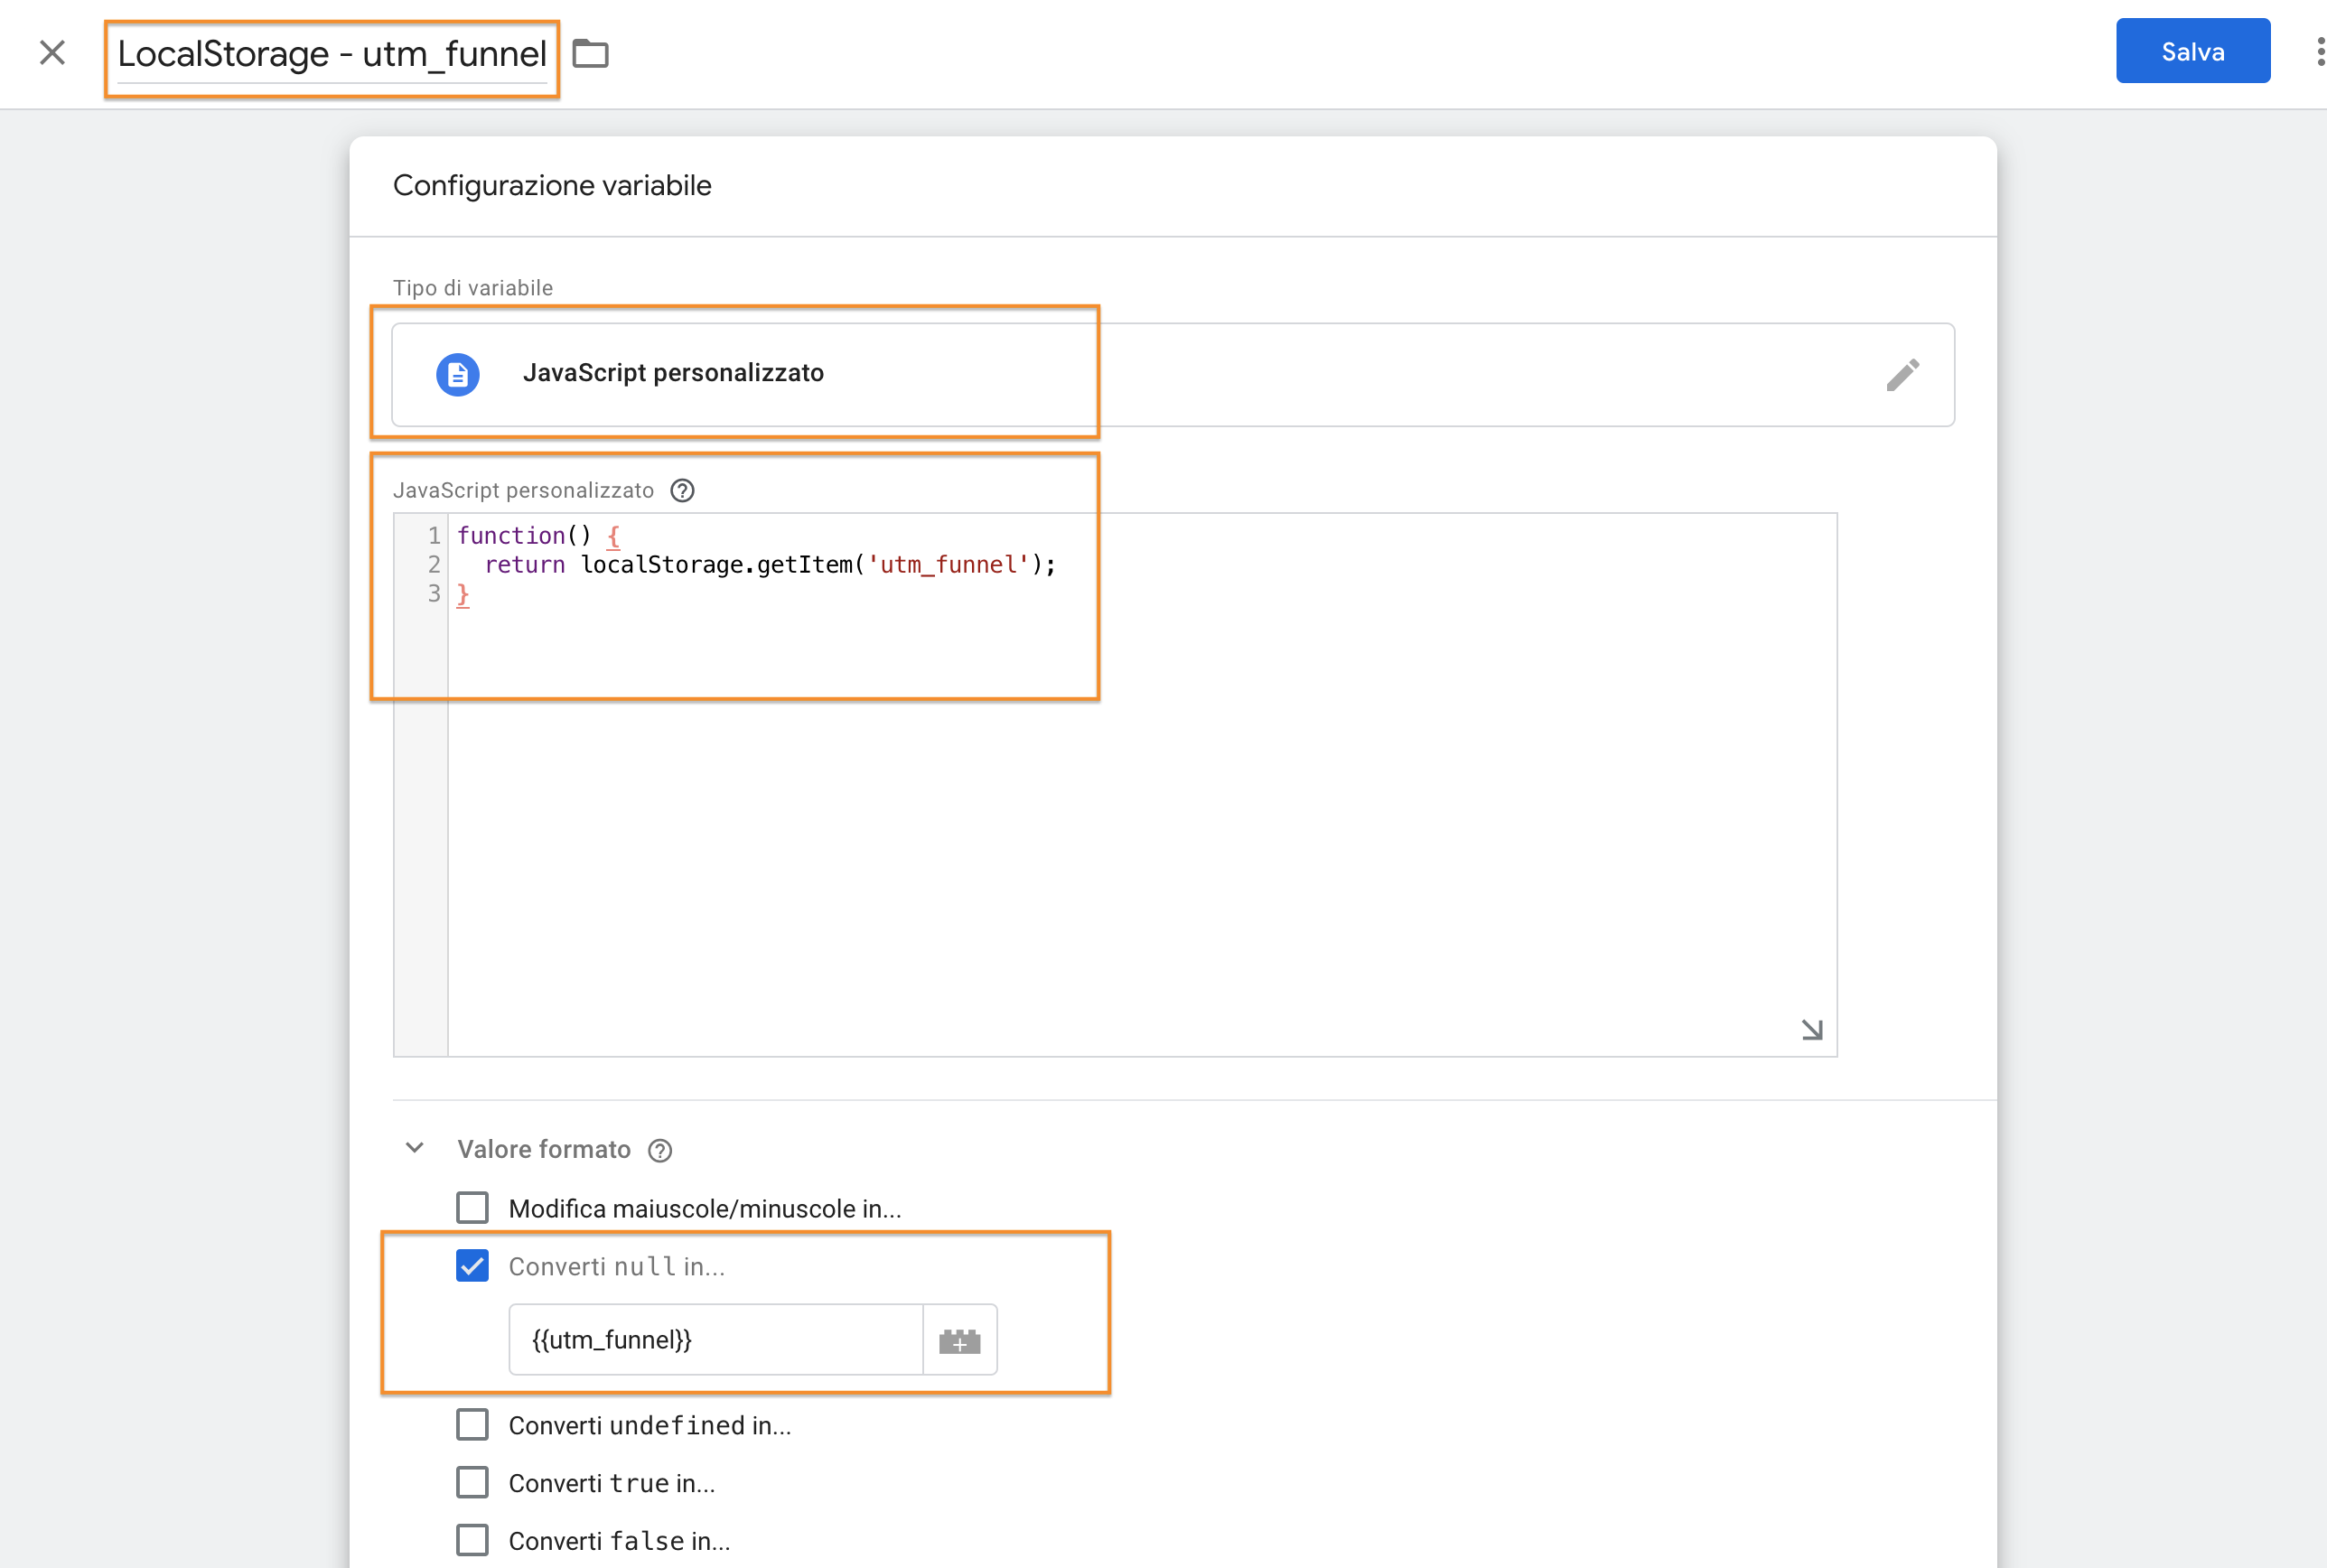The width and height of the screenshot is (2327, 1568).
Task: Click the {{utm_funnel}} null value input field
Action: coord(715,1339)
